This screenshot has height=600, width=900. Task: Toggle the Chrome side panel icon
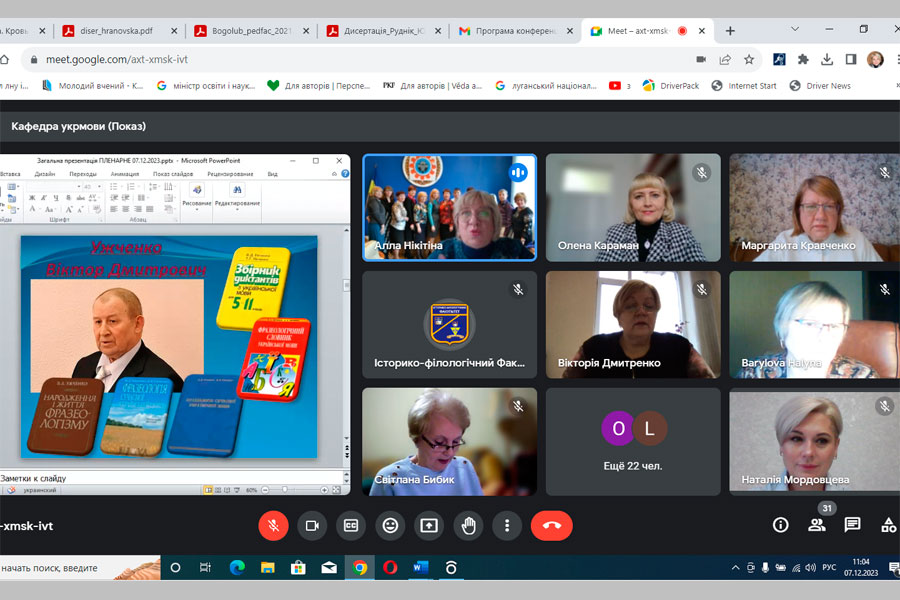851,59
